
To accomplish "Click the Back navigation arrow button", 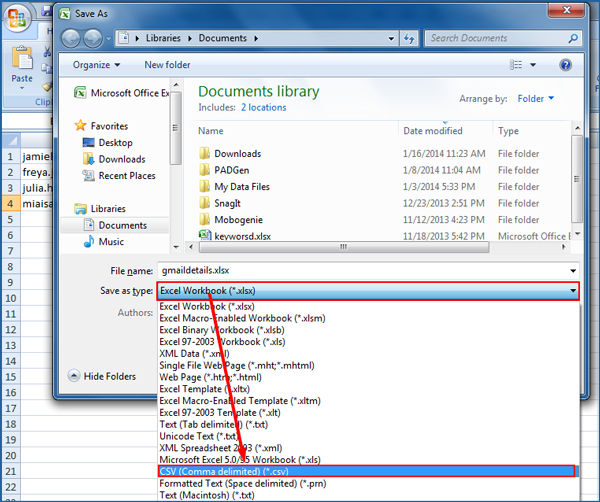I will [71, 39].
